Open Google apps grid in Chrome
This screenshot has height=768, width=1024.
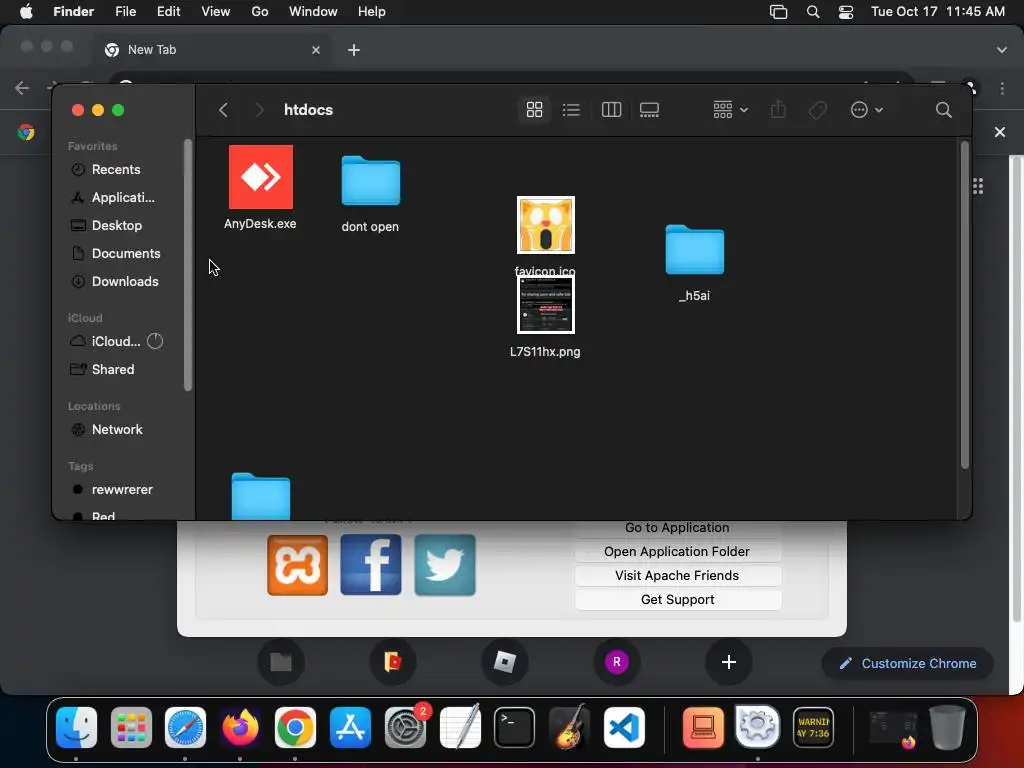click(x=978, y=187)
